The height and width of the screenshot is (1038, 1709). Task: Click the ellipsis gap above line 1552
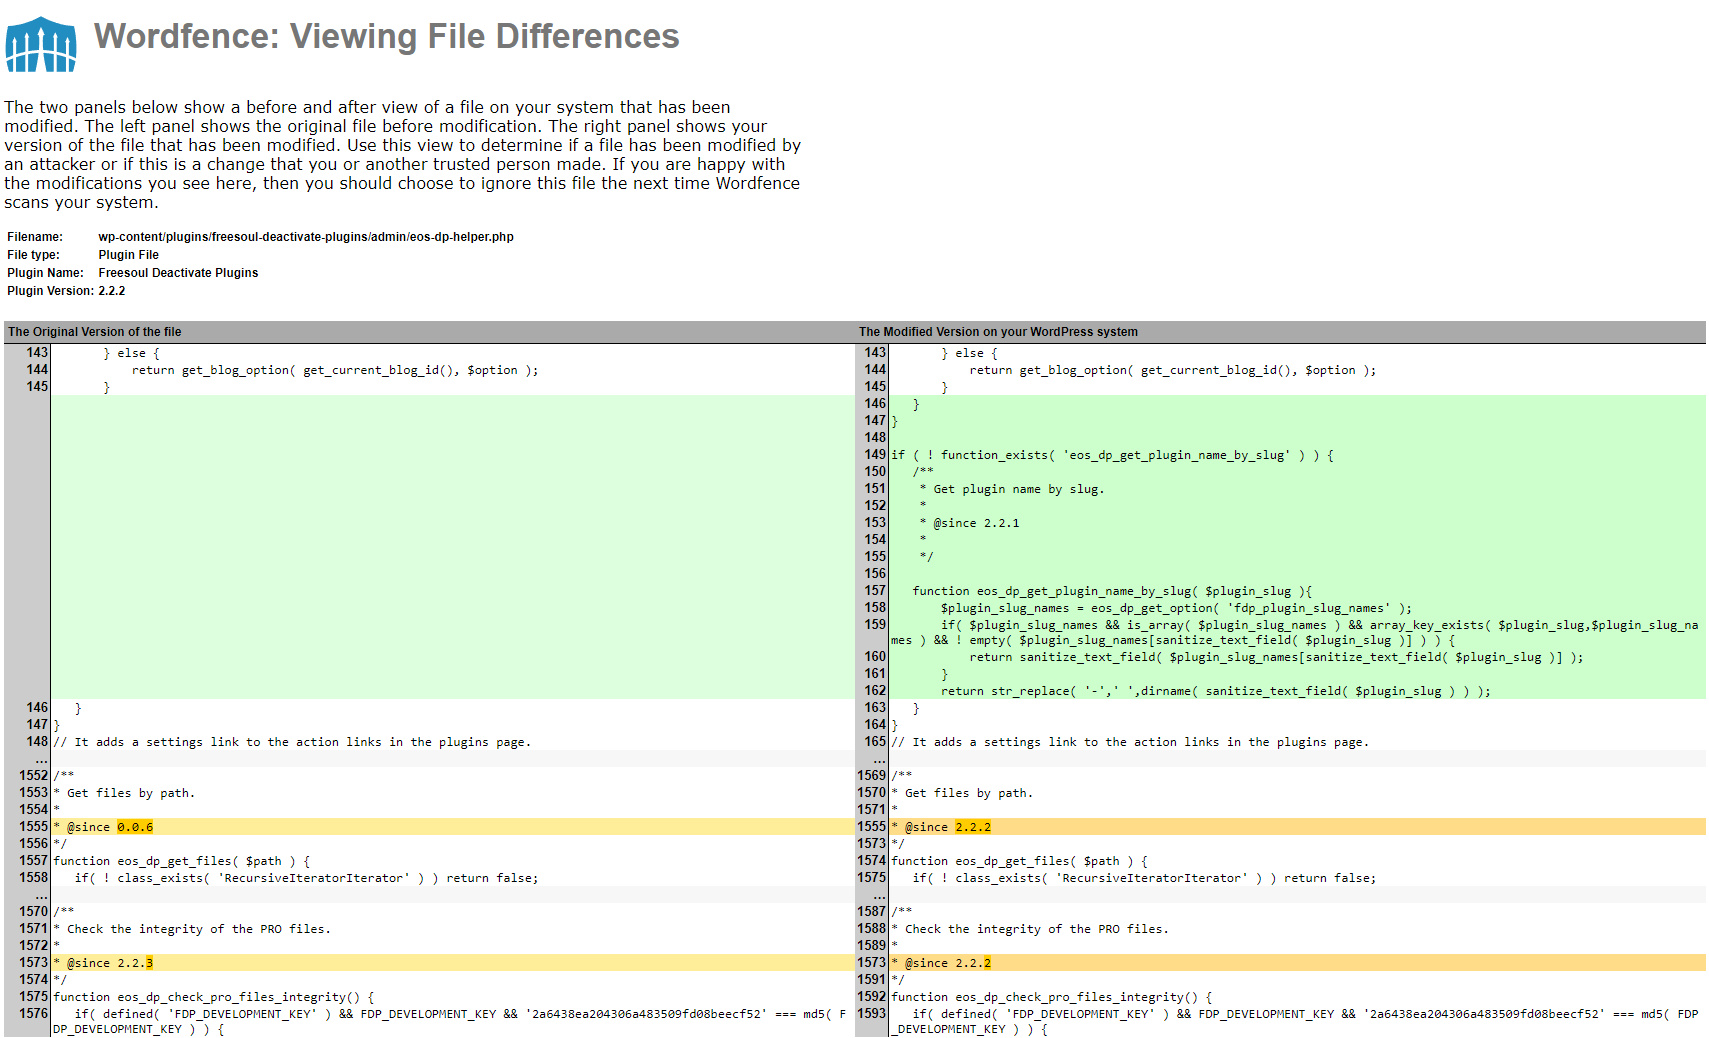pos(41,759)
